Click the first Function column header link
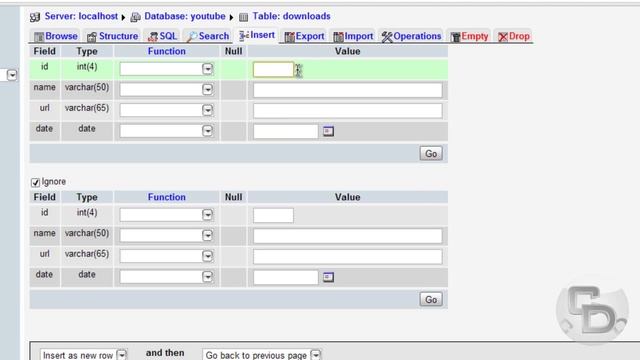Viewport: 640px width, 360px height. (x=167, y=51)
